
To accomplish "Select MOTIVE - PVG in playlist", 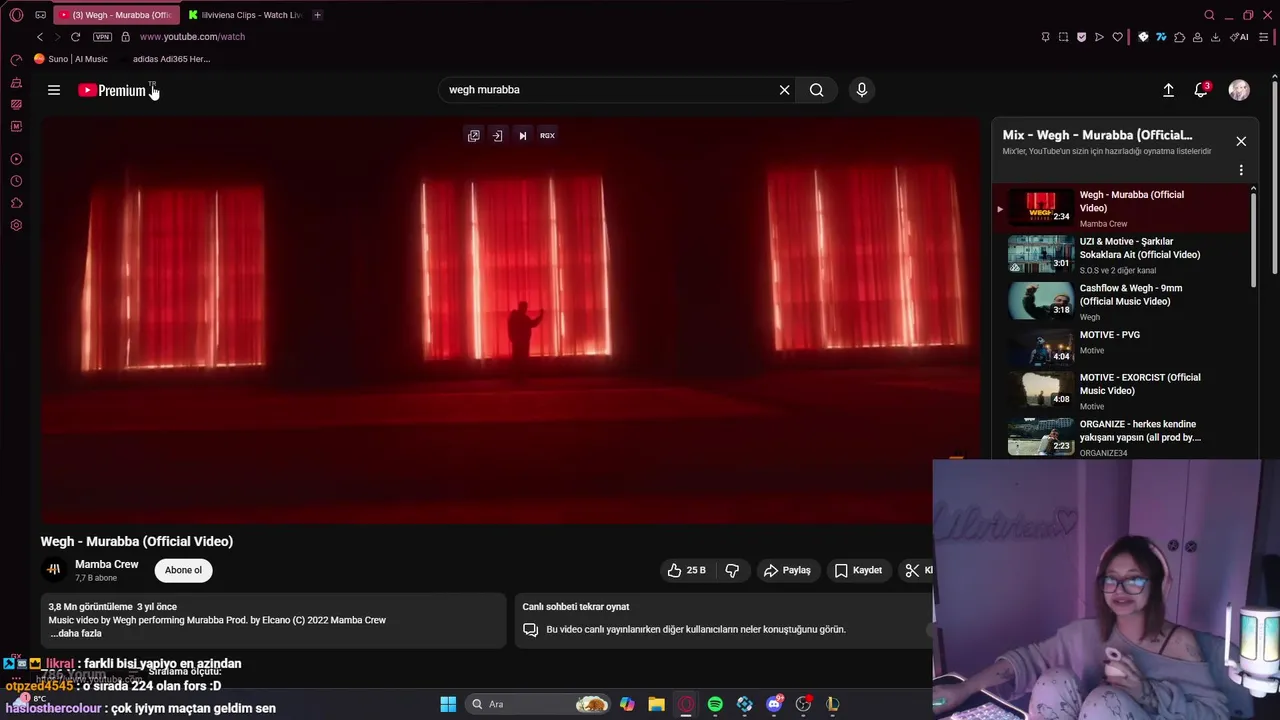I will click(1122, 348).
